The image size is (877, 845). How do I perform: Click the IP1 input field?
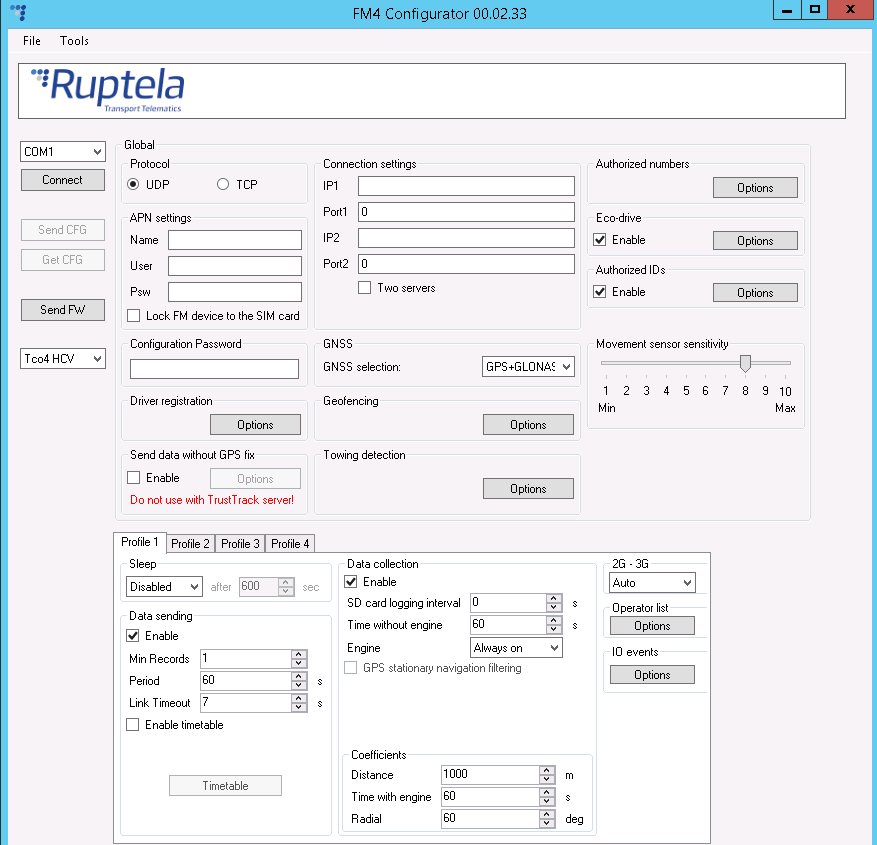point(466,186)
